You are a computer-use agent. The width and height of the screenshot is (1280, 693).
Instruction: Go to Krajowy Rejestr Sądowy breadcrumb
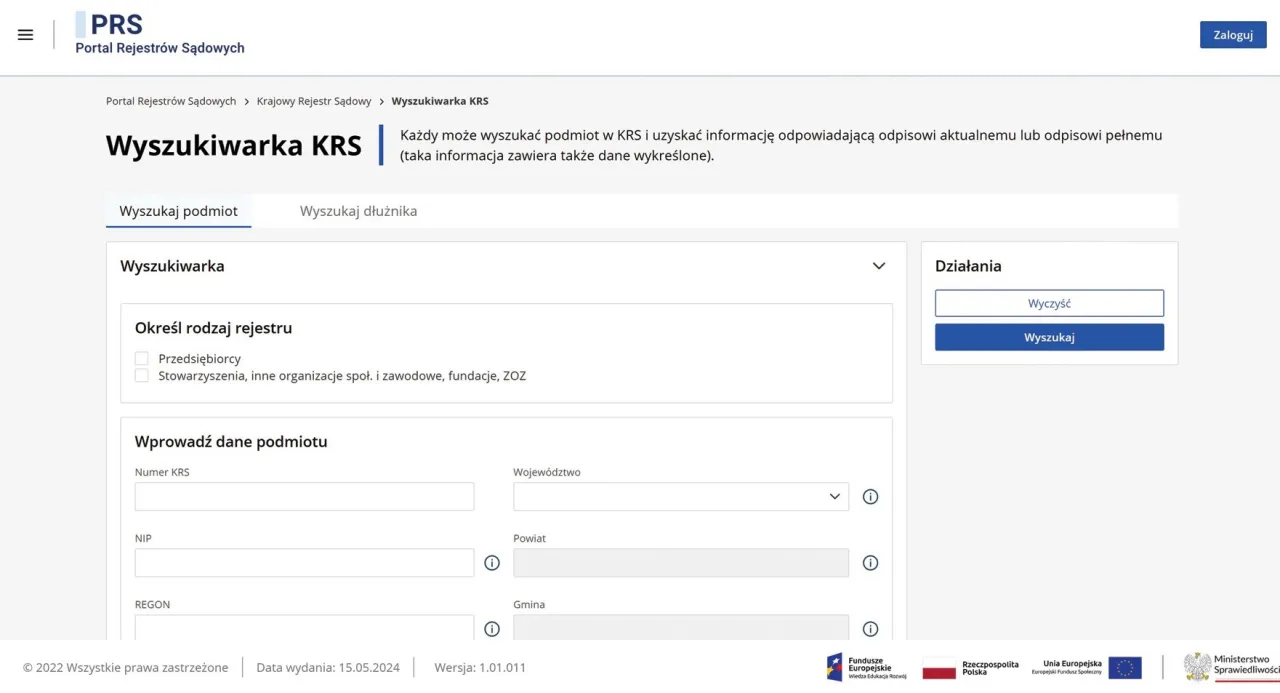[x=313, y=101]
